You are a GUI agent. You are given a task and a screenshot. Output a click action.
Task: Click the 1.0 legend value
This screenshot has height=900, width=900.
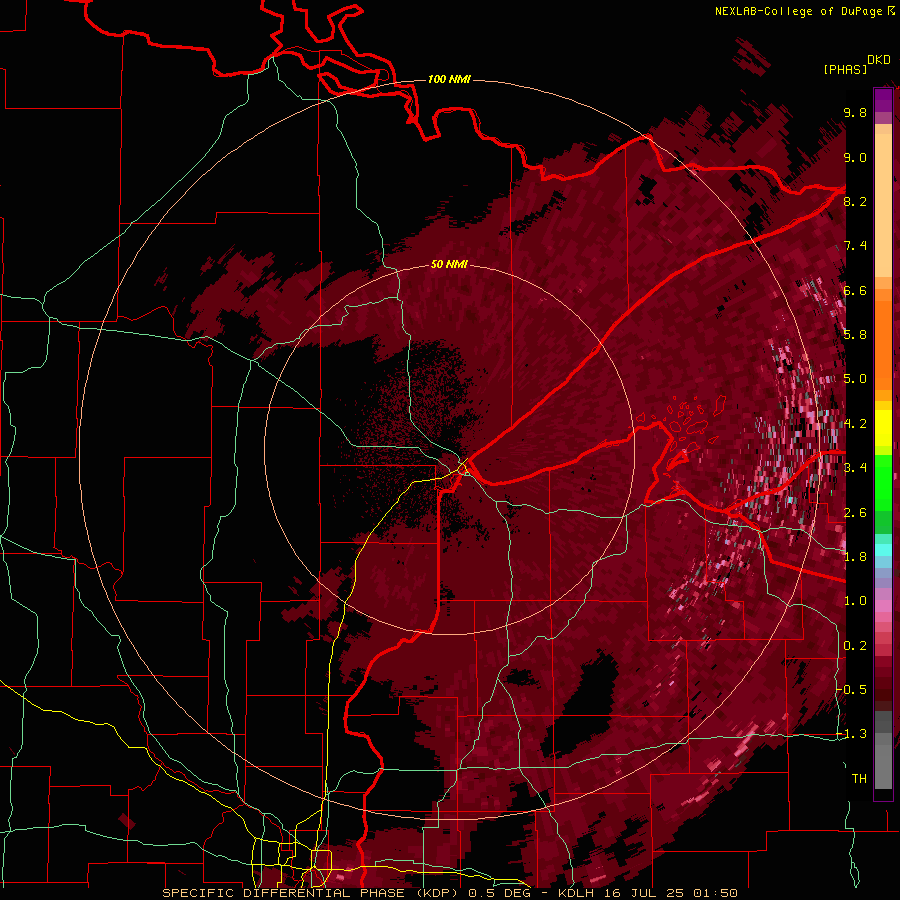(x=855, y=601)
